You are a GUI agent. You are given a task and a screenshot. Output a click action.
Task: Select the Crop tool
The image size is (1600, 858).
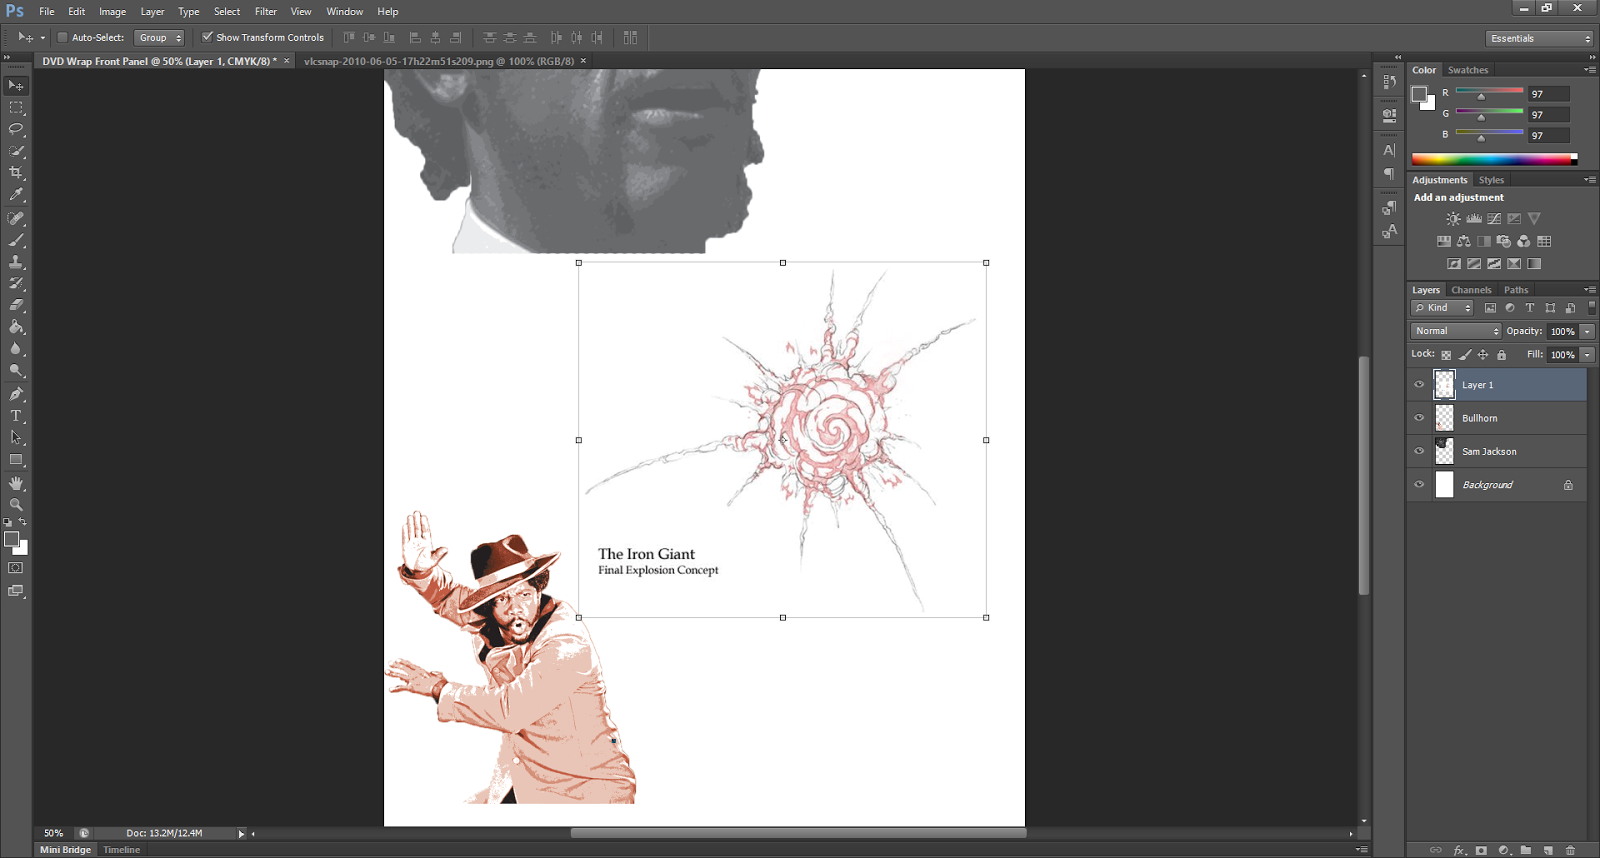coord(16,173)
